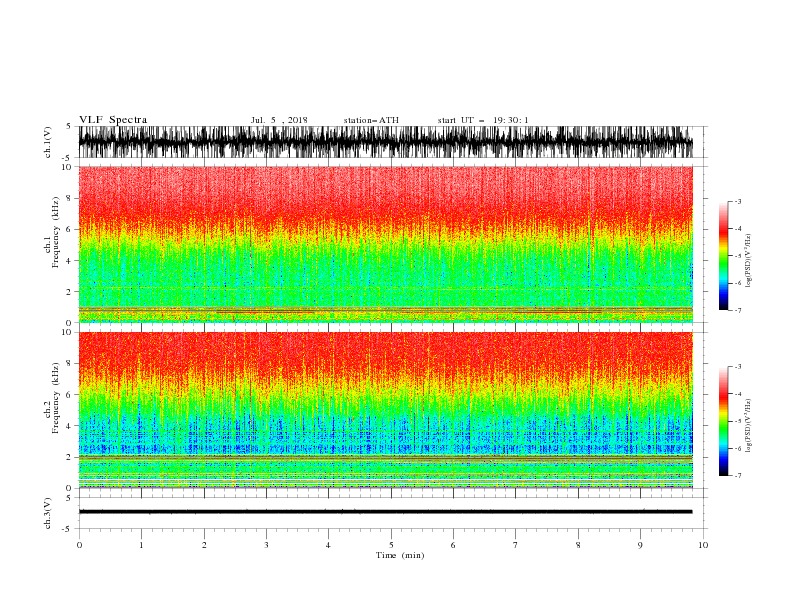
Task: Click time axis tick label '5'
Action: tap(391, 545)
